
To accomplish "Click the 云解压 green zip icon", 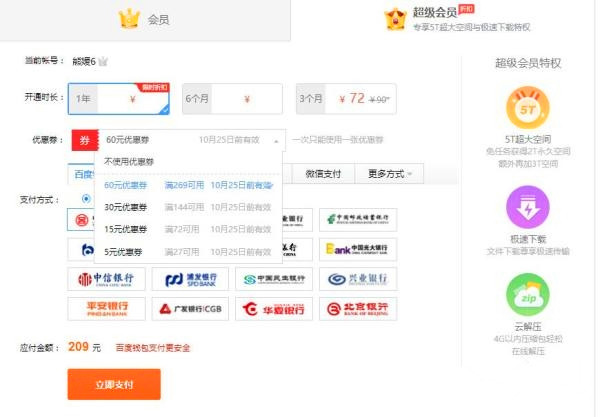I will (528, 295).
